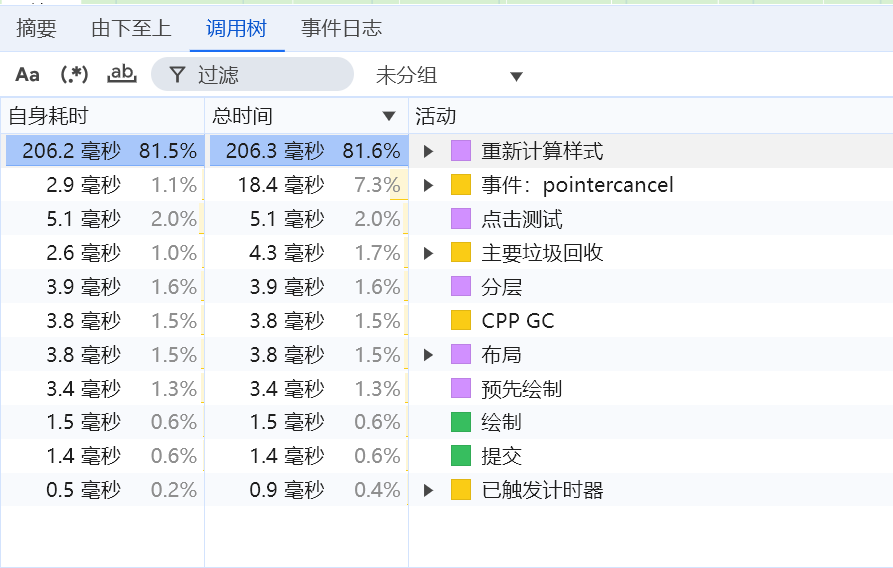The image size is (893, 568).
Task: Toggle the regular expression (.*) filter
Action: [x=74, y=75]
